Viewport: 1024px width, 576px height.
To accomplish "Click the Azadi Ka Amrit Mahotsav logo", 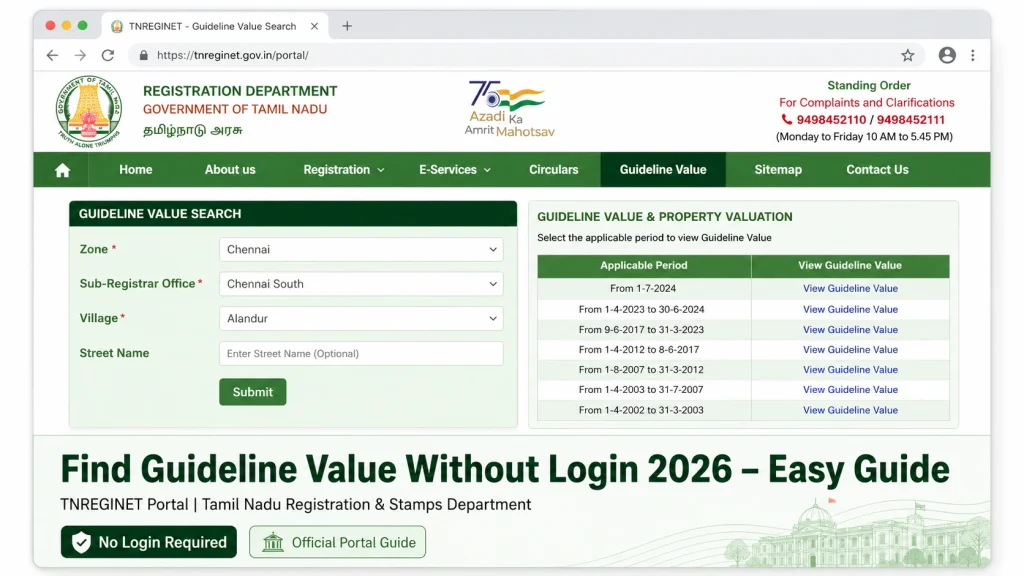I will coord(509,108).
